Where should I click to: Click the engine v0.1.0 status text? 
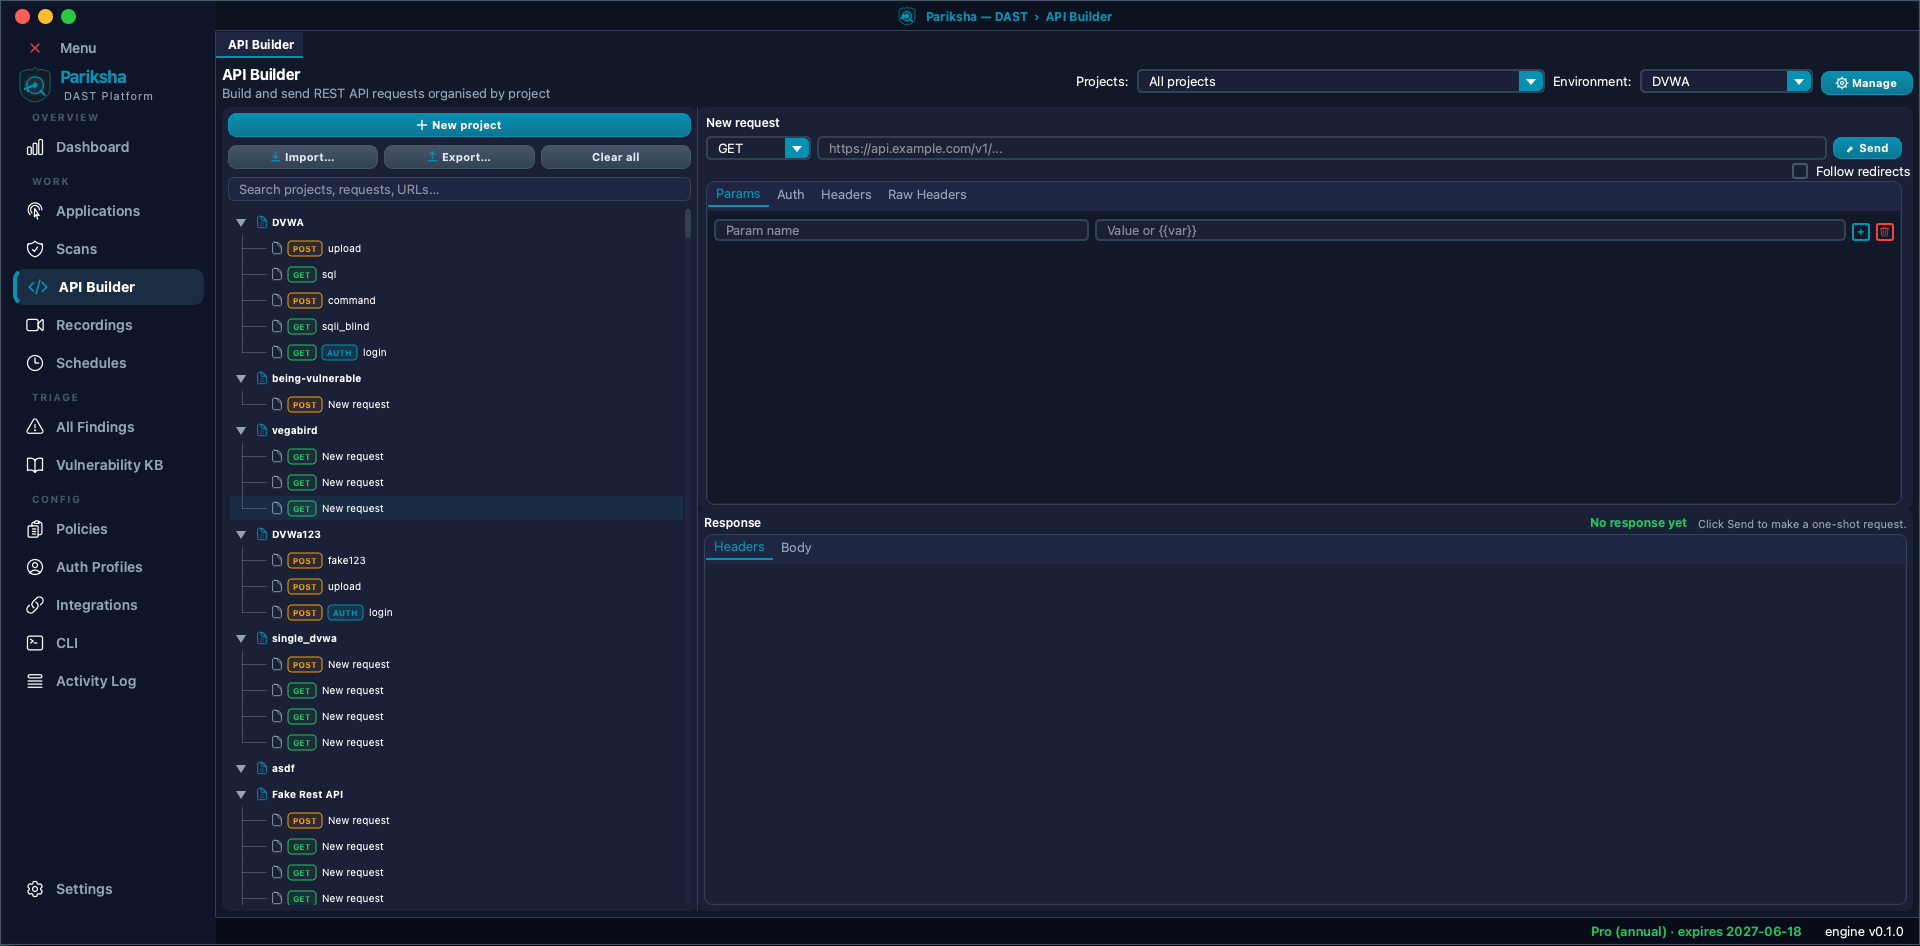(1864, 931)
